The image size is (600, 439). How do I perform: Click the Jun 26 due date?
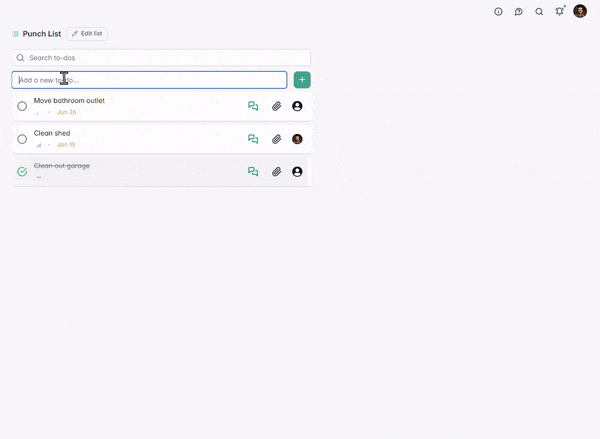[x=67, y=112]
